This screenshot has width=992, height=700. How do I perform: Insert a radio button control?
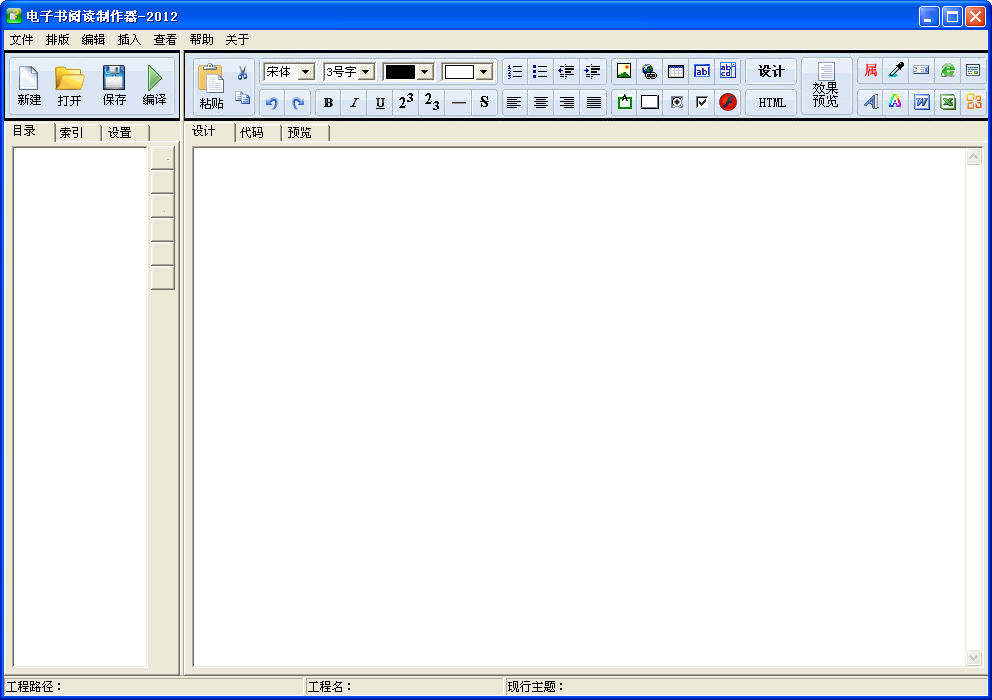coord(676,102)
